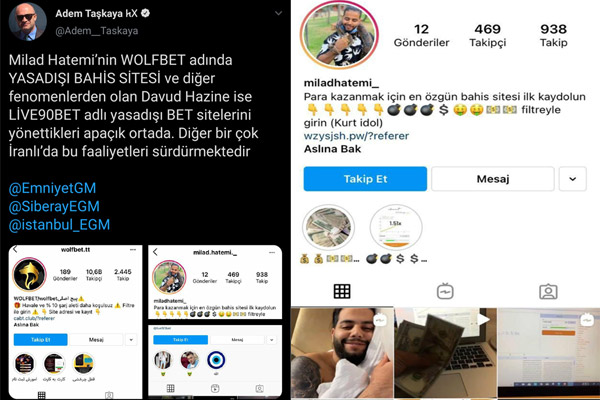Switch to the IGTV tab icon

point(445,291)
